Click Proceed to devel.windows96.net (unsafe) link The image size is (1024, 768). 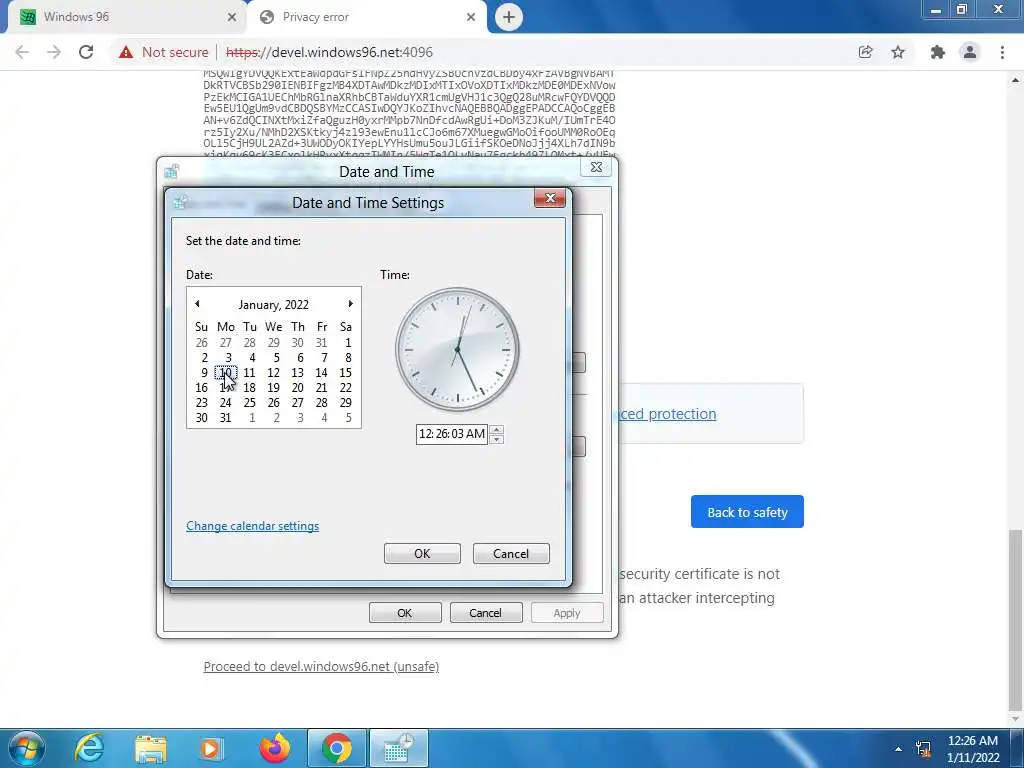pos(321,667)
